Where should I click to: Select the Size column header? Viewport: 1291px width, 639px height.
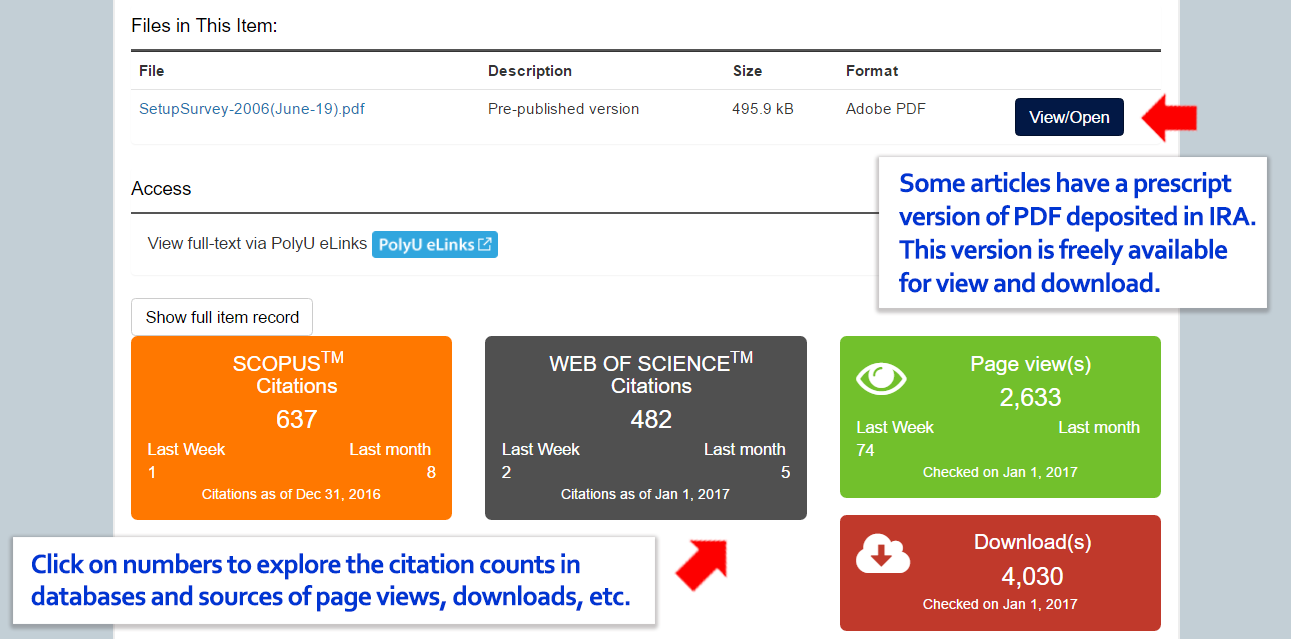coord(747,71)
